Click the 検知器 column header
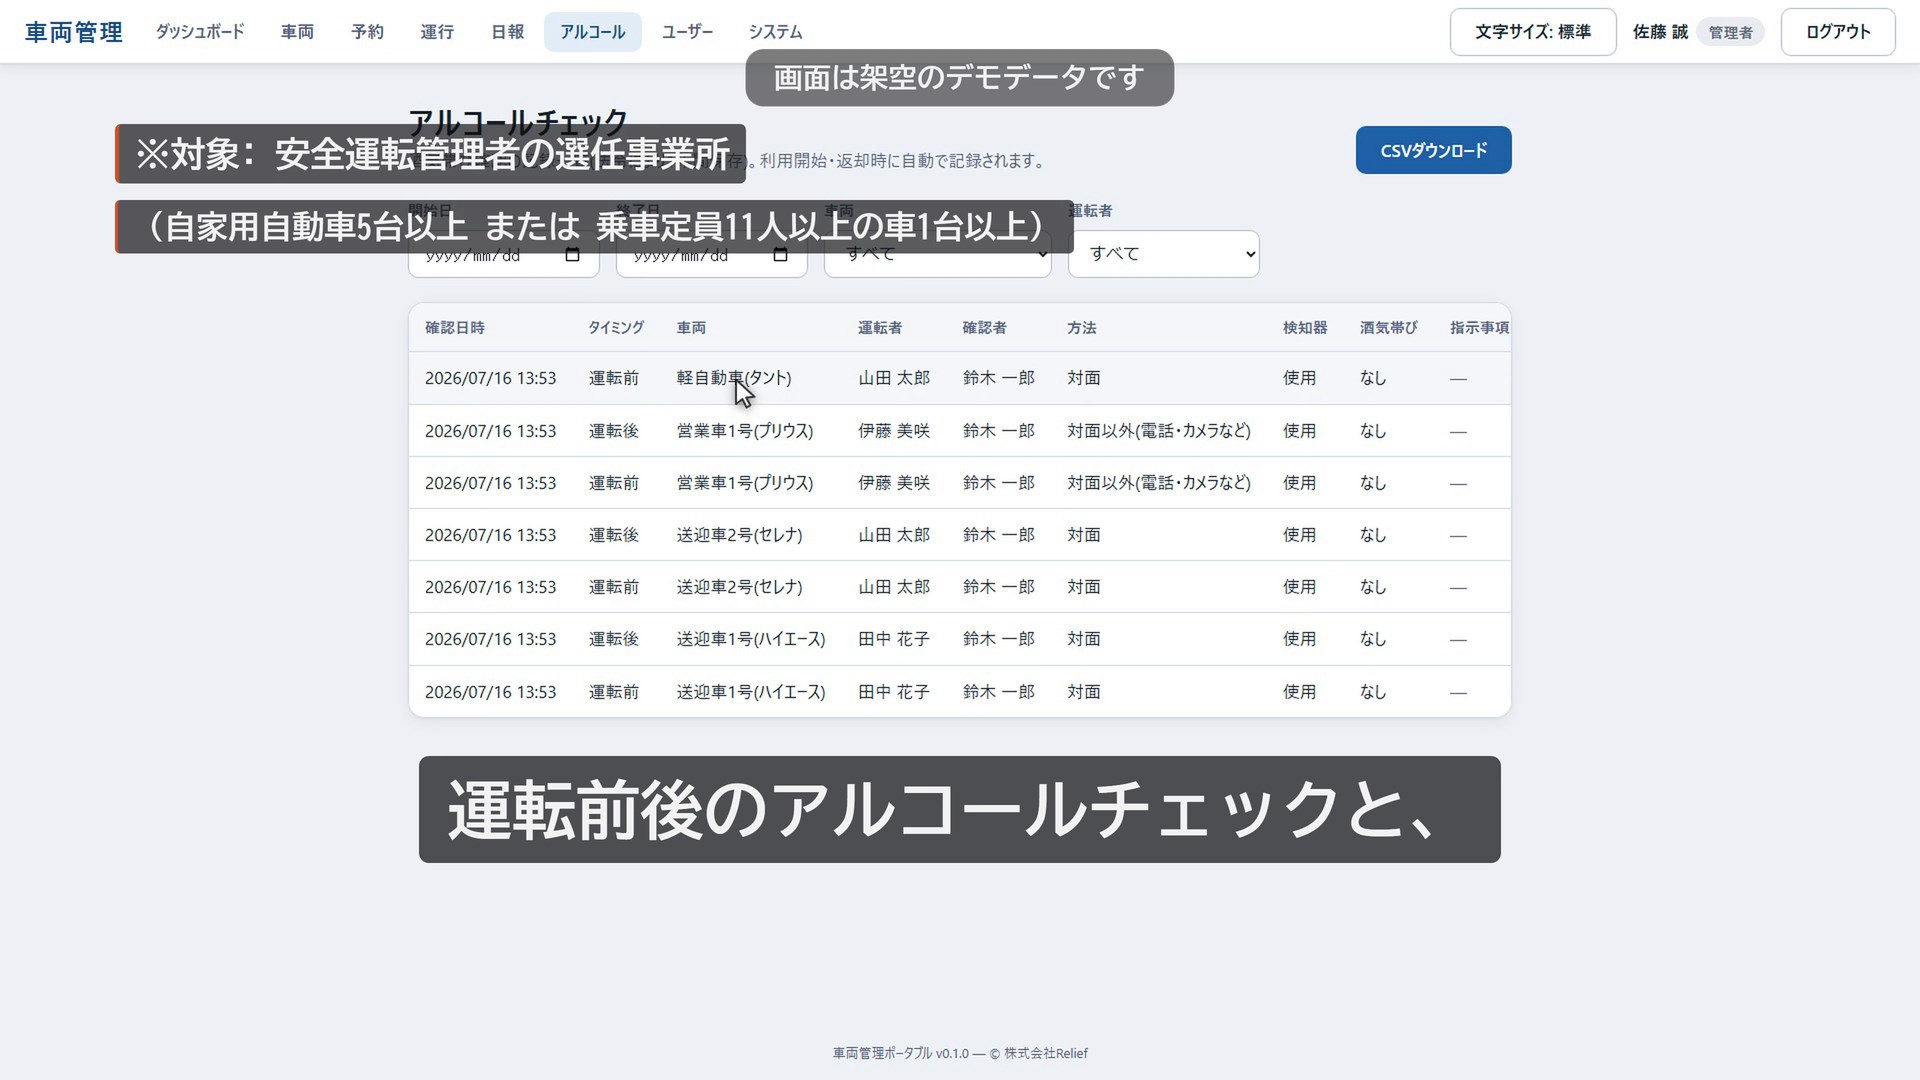This screenshot has height=1080, width=1920. point(1305,328)
